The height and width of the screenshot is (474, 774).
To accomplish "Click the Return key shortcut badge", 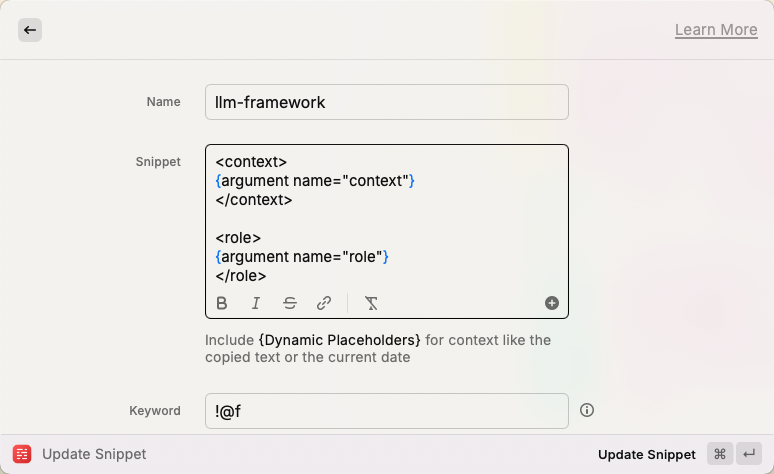I will tap(749, 454).
